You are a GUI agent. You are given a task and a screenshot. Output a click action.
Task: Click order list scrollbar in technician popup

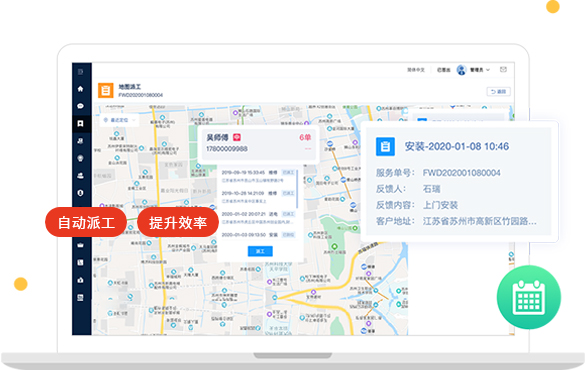(297, 189)
